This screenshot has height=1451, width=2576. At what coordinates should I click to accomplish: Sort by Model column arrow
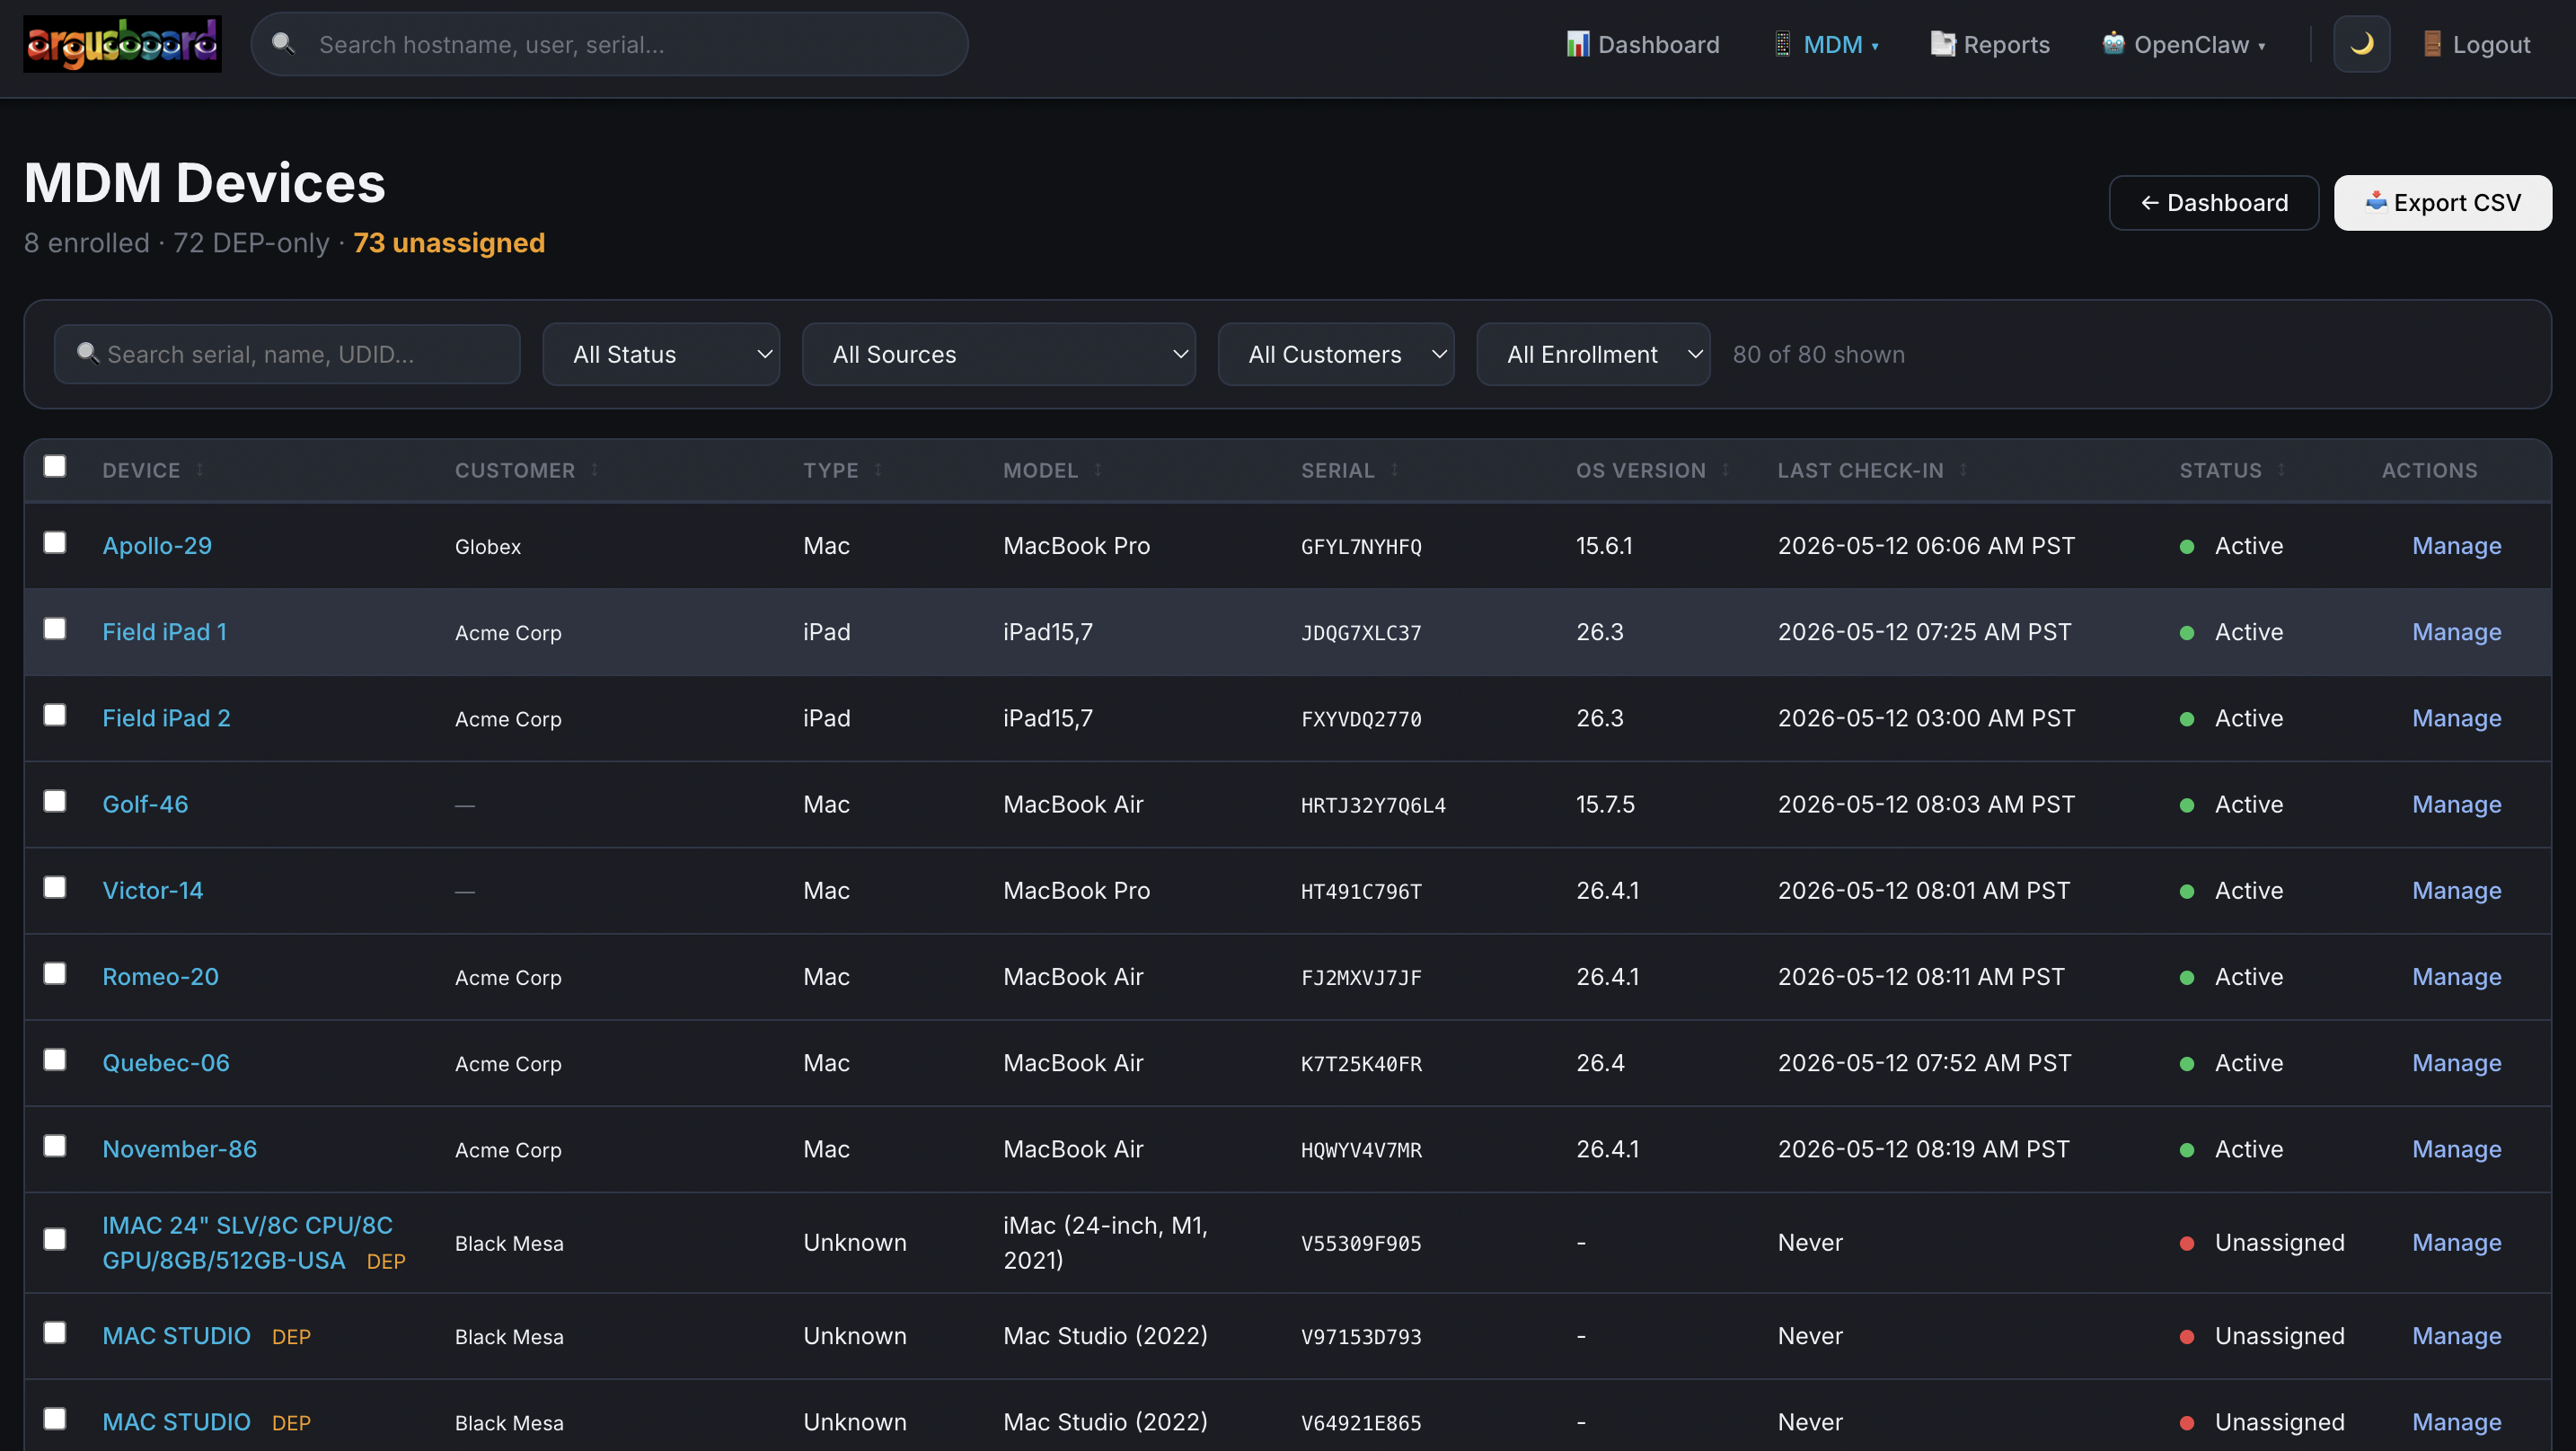point(1098,470)
